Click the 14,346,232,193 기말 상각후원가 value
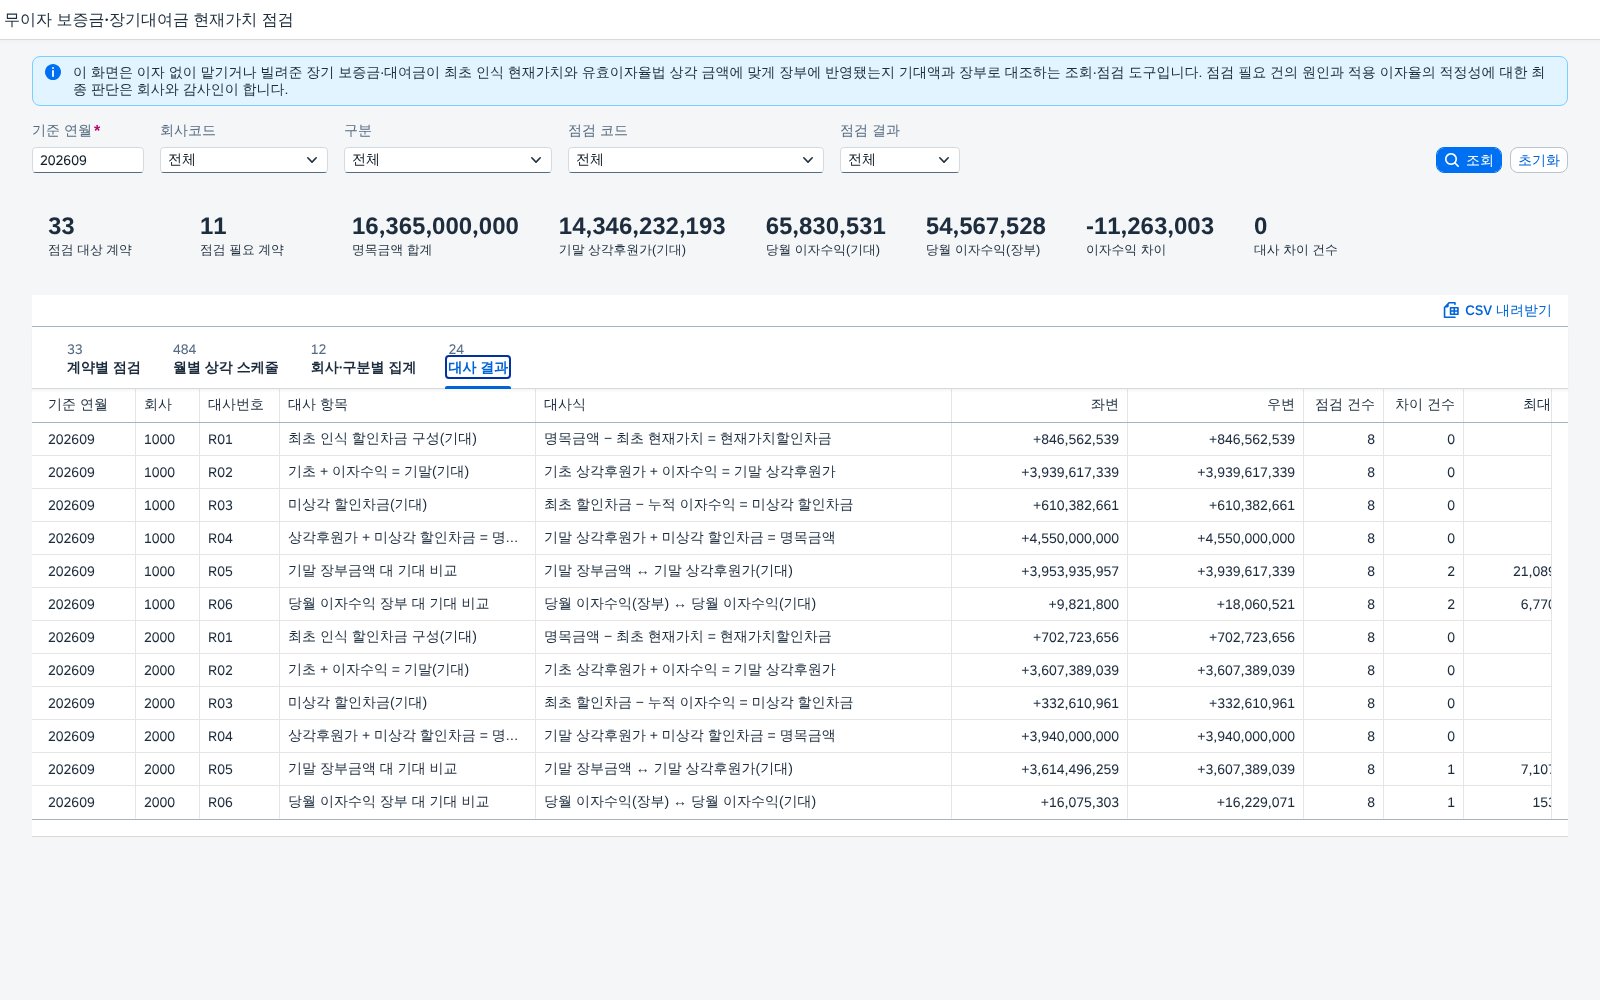 pos(642,227)
